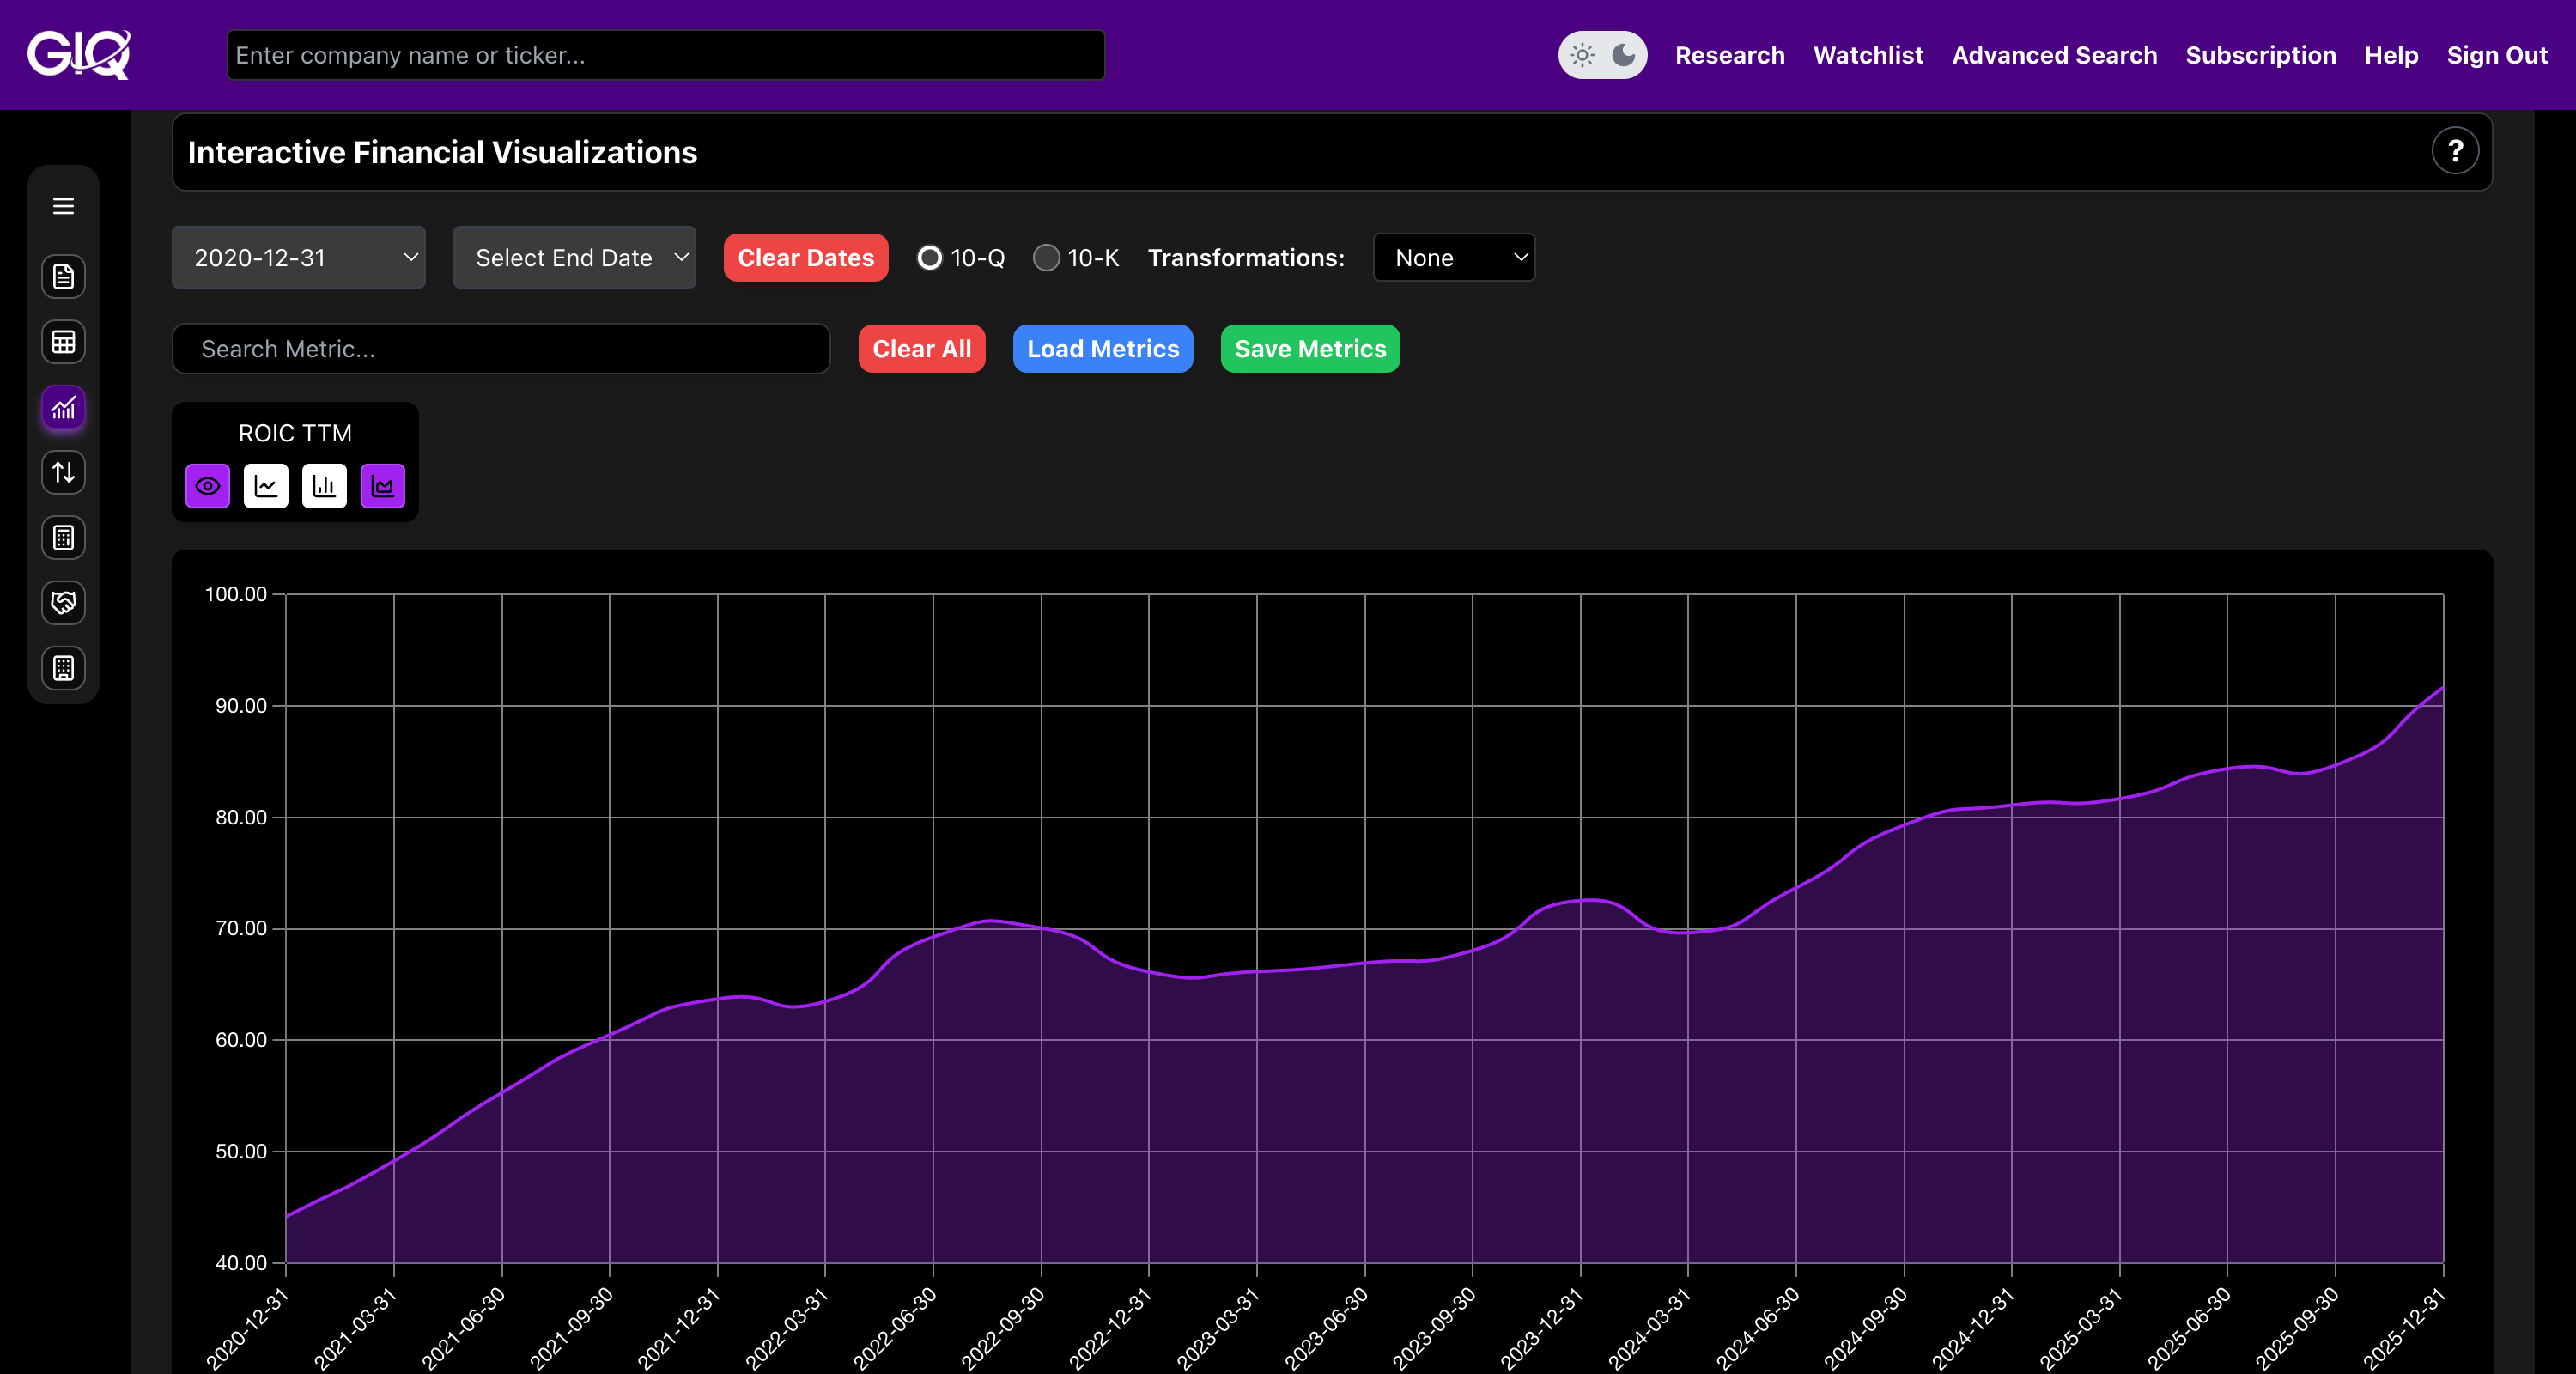
Task: Open the calculator sidebar icon
Action: [63, 538]
